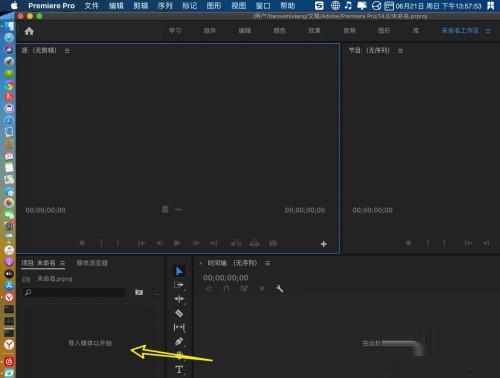Open the 剪辑 menu
Image resolution: width=500 pixels, height=378 pixels.
pyautogui.click(x=140, y=6)
